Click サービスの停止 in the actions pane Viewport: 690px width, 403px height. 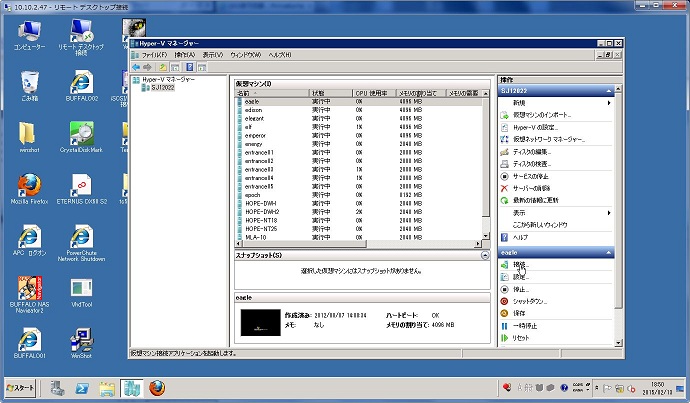[x=536, y=176]
